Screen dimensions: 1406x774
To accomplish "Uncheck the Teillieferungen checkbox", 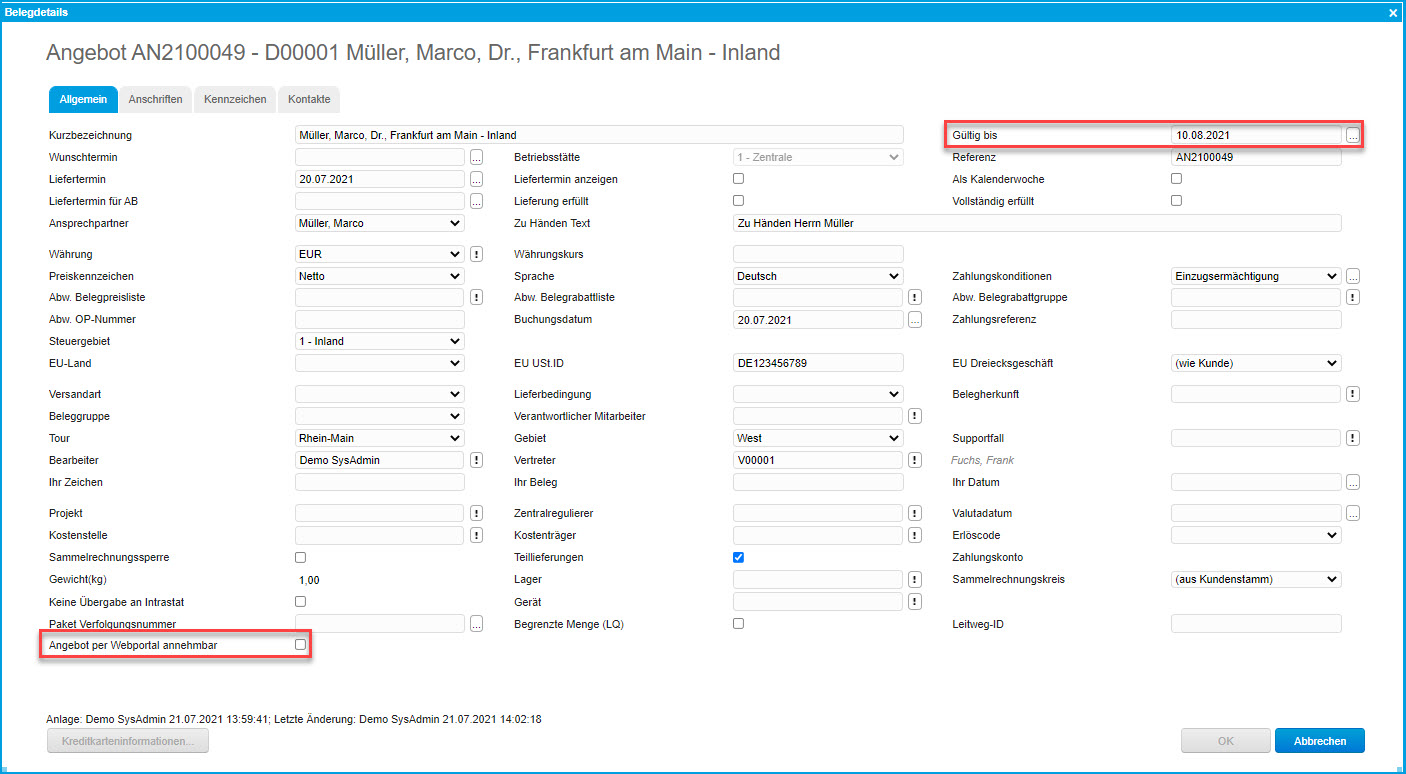I will coord(738,557).
